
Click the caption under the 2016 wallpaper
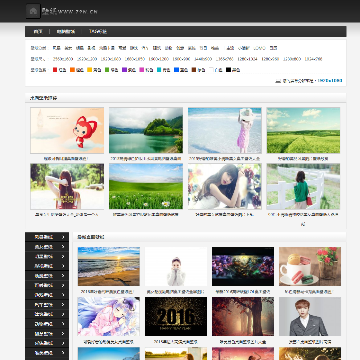[176, 342]
